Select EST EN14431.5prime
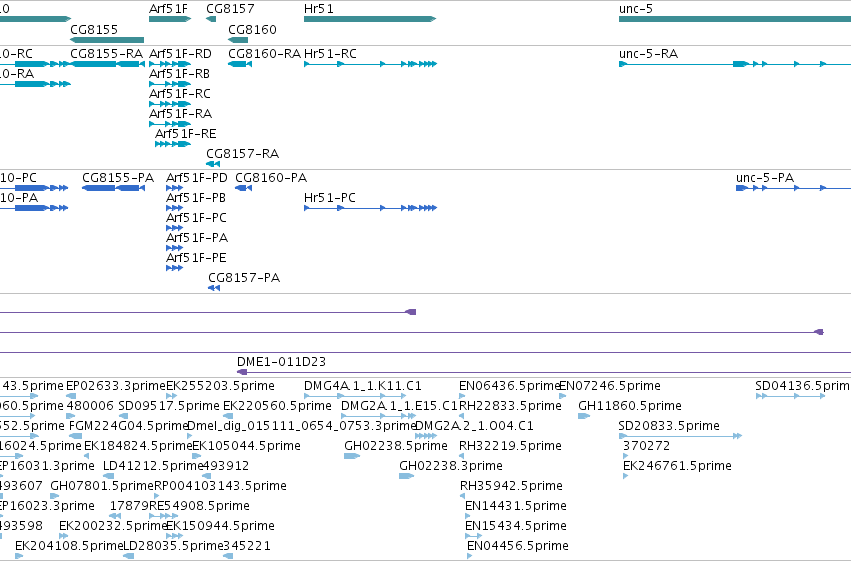 pos(516,506)
